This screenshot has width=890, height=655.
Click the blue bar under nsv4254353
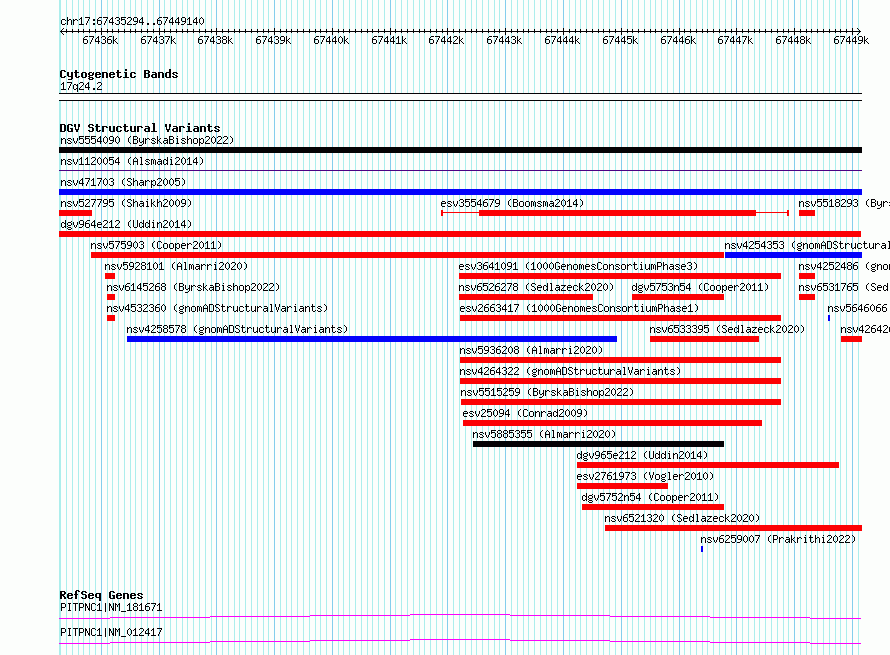tap(794, 255)
